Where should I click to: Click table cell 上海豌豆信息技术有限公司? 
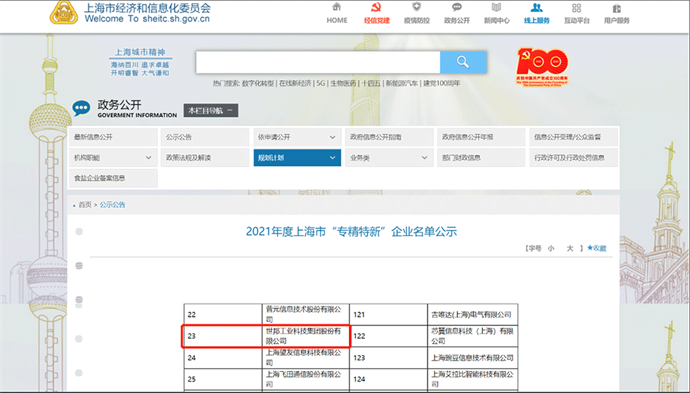472,357
